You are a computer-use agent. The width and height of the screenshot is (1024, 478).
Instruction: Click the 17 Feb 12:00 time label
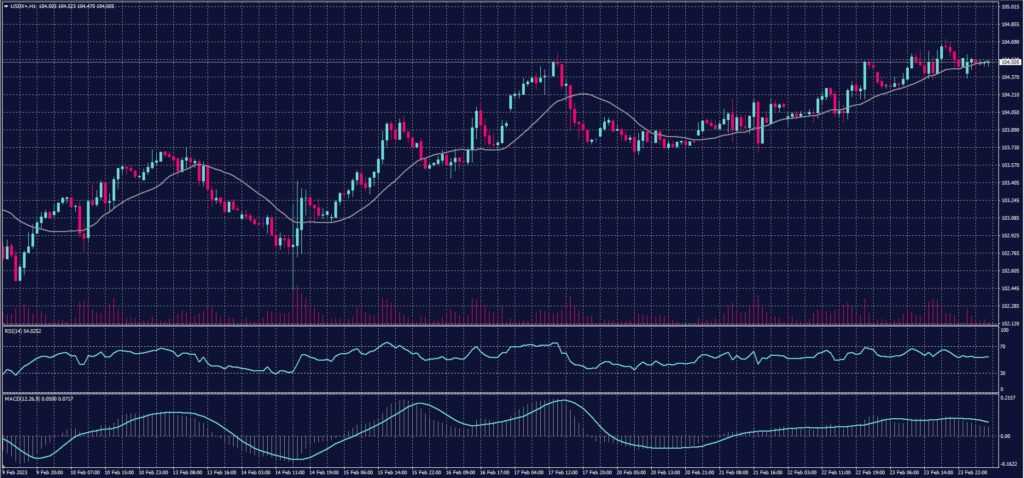click(x=563, y=472)
